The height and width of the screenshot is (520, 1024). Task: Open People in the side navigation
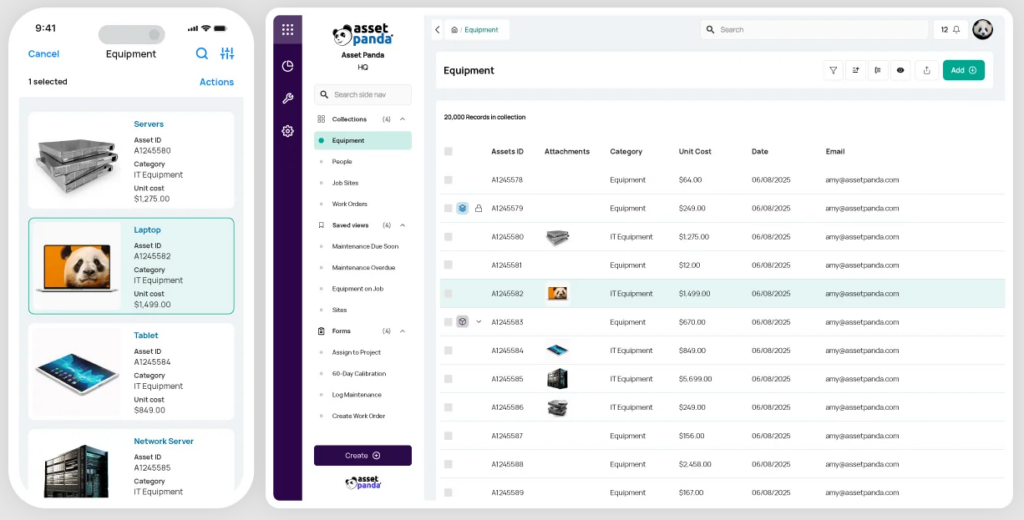[x=342, y=162]
